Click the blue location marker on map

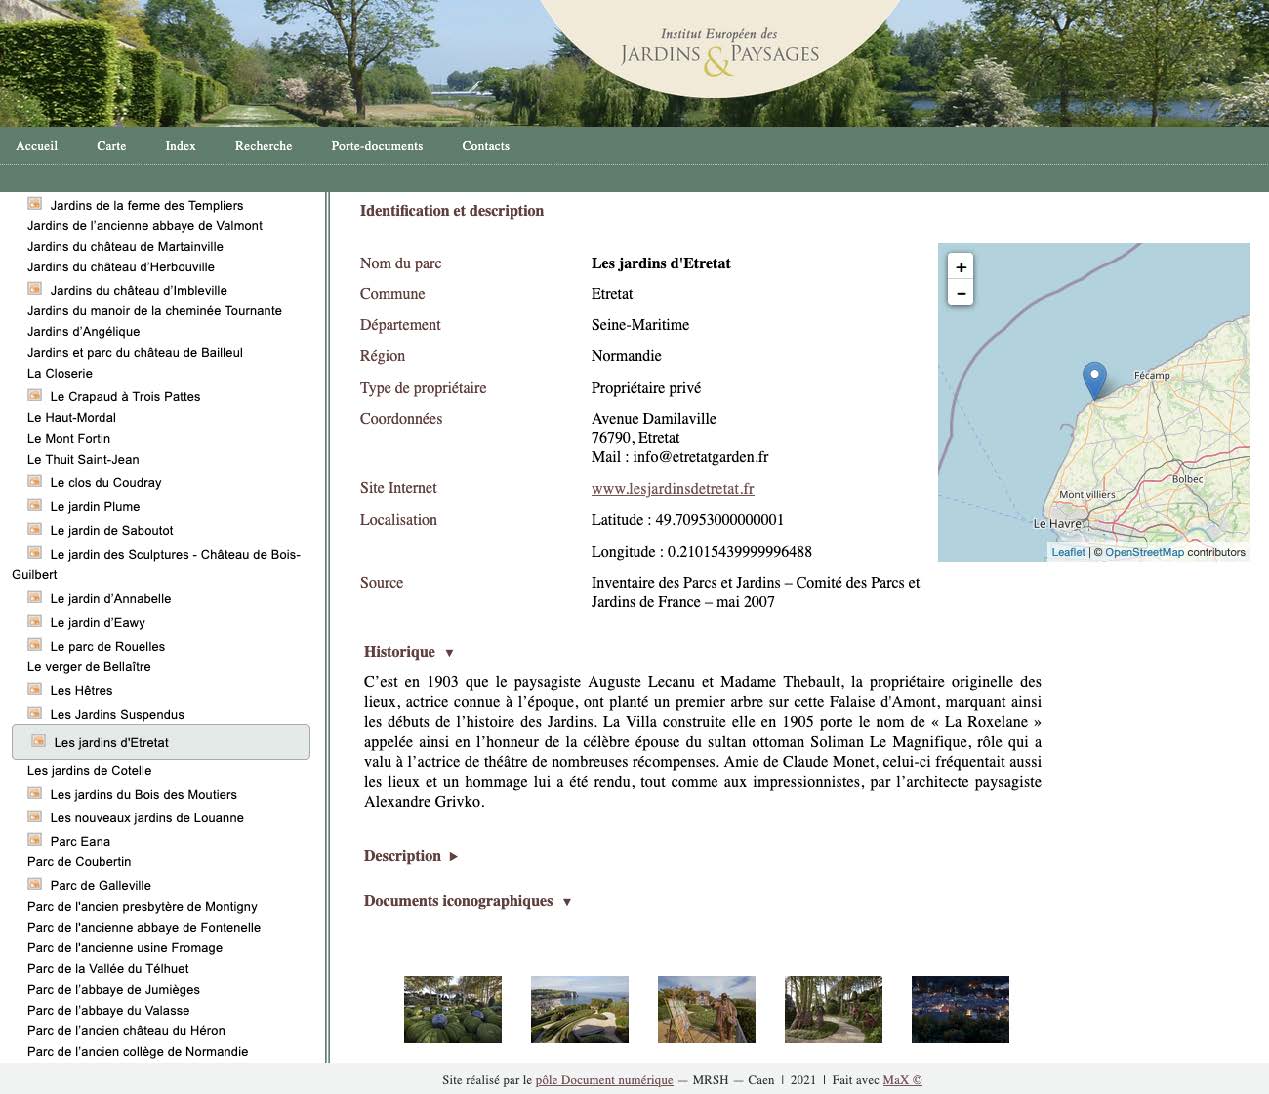coord(1094,380)
